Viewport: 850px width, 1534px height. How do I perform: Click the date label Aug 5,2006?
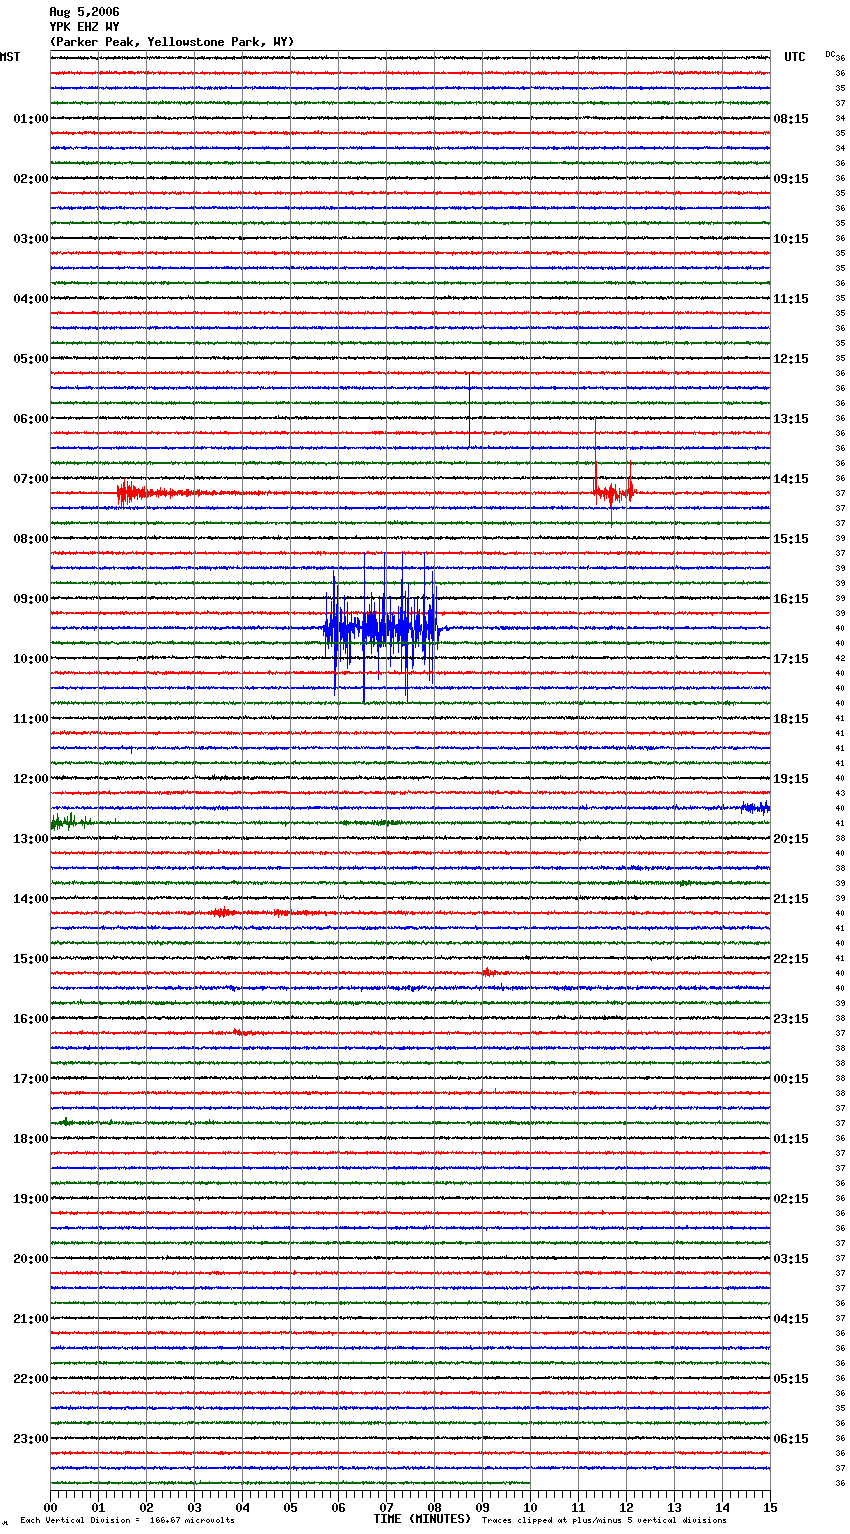(x=84, y=12)
